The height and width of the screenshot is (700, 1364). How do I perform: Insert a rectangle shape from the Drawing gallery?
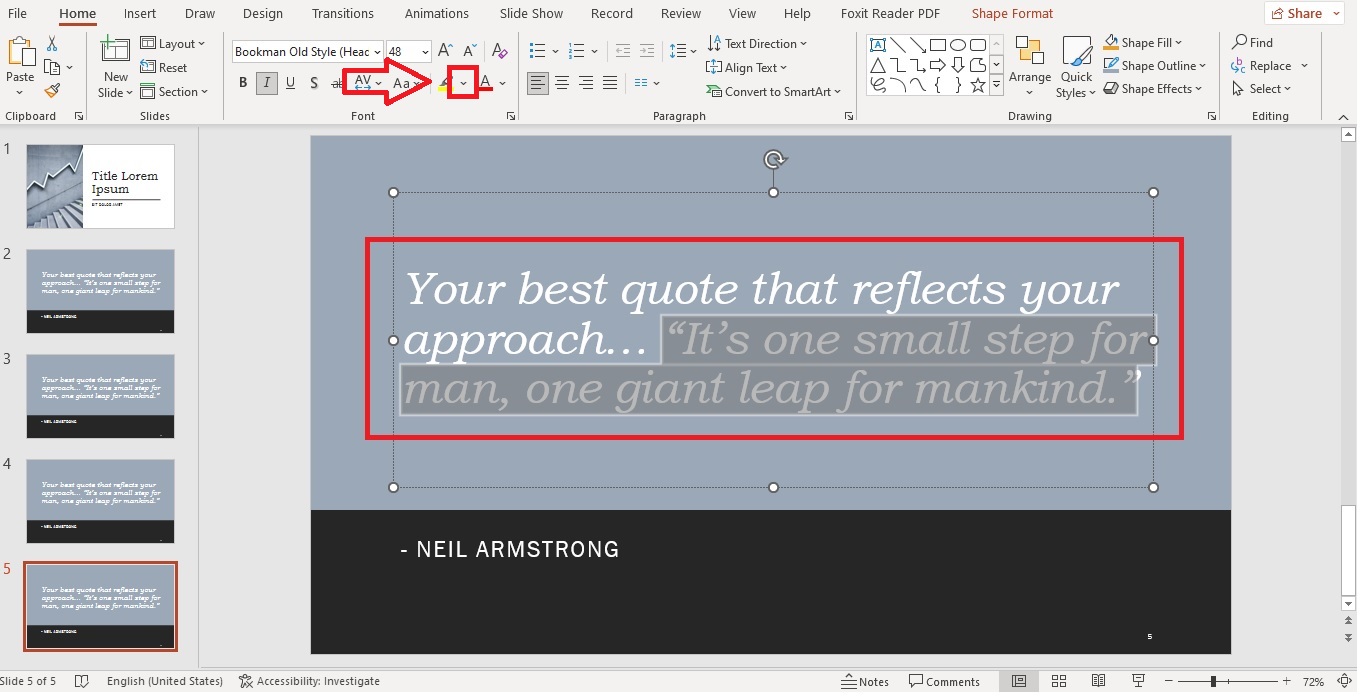point(937,44)
